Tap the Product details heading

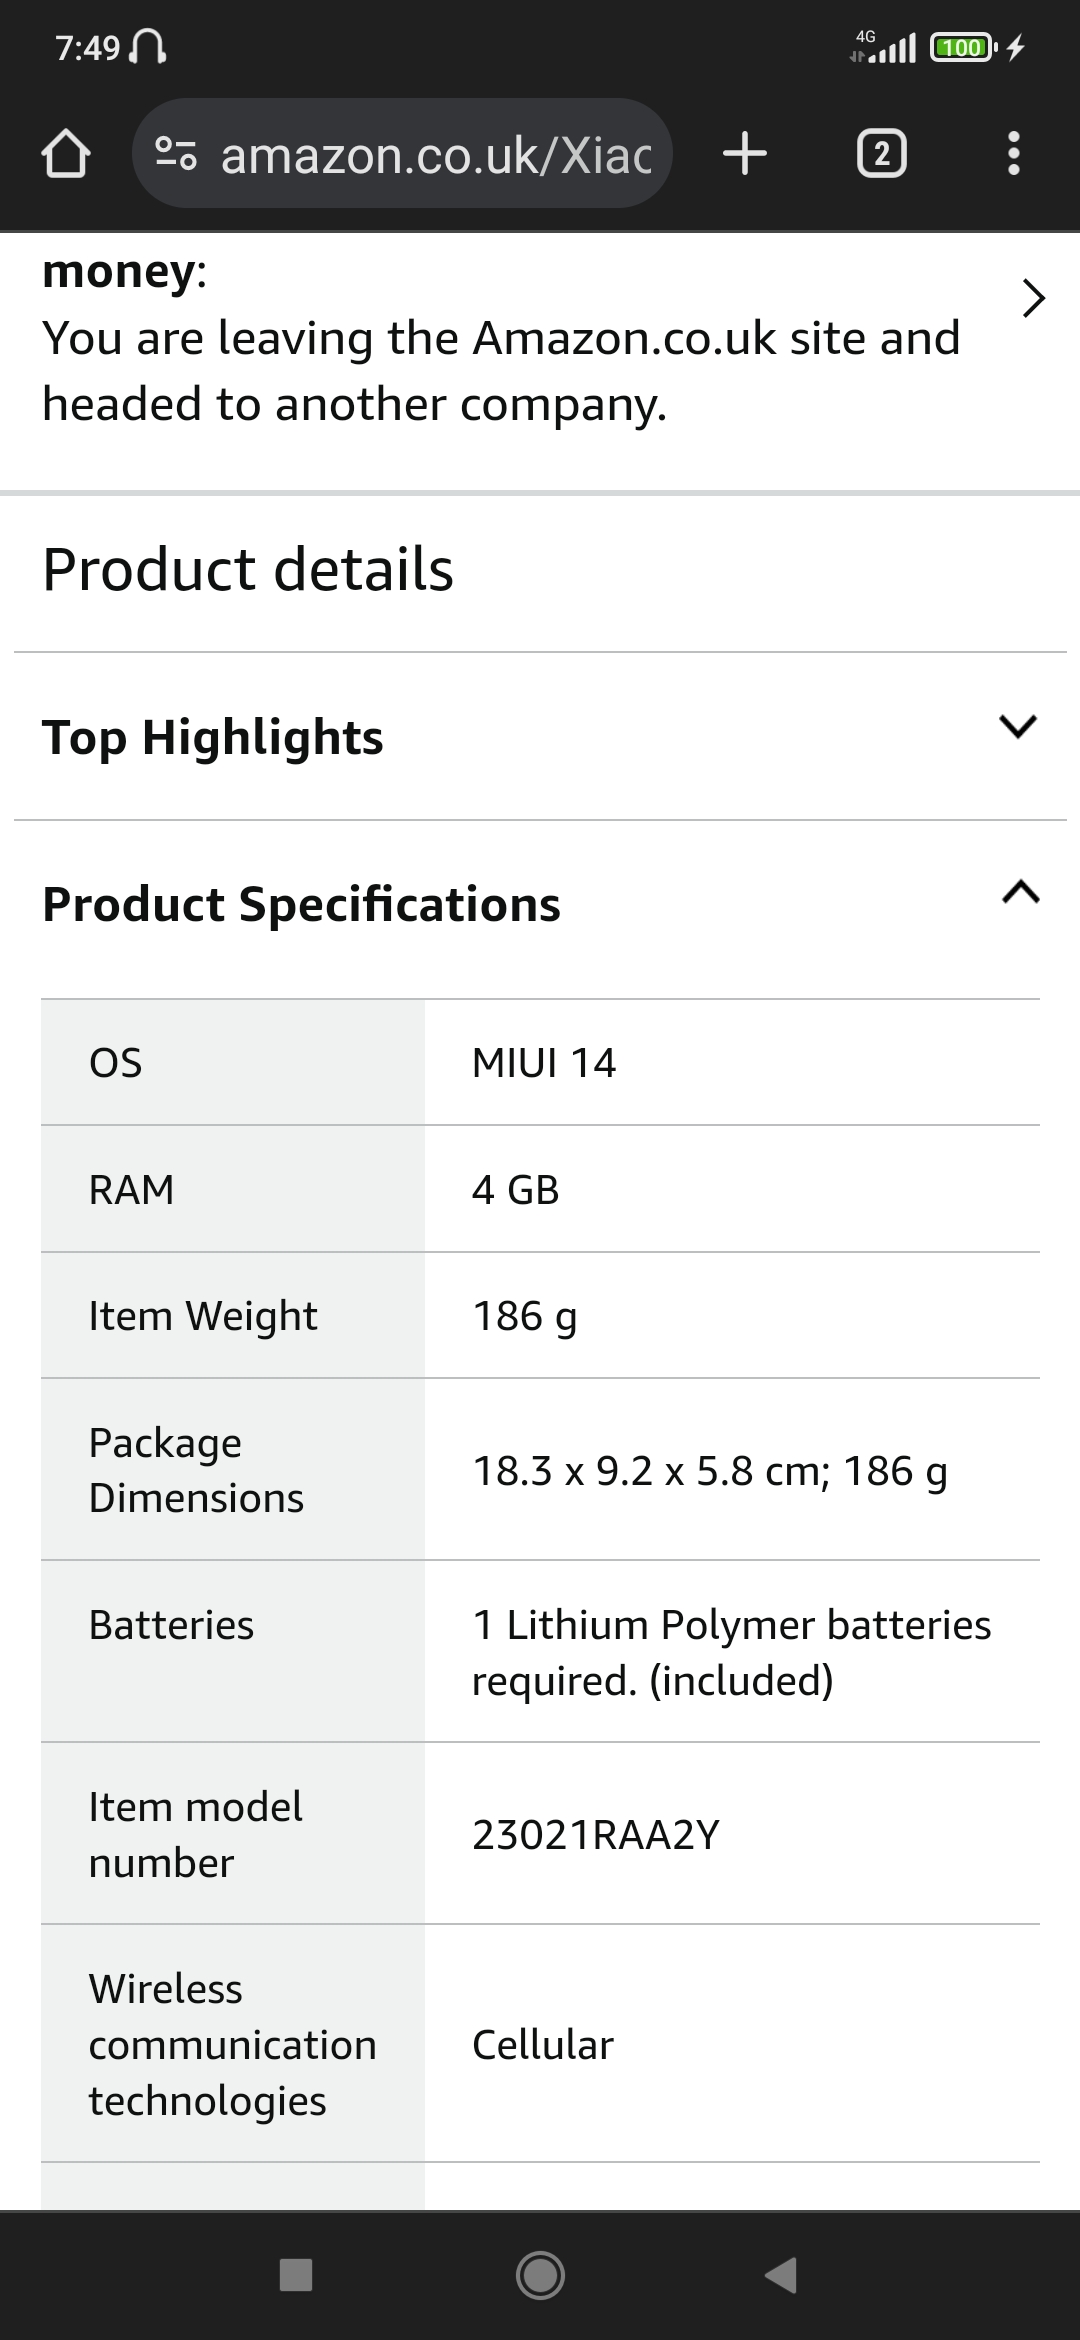248,570
